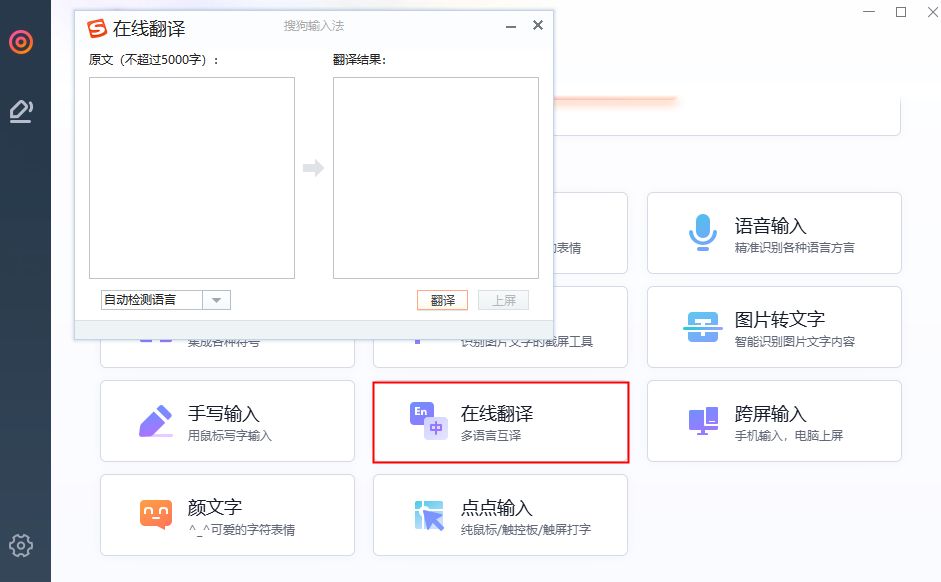Click the 上屏 button
The width and height of the screenshot is (941, 582).
coord(504,300)
